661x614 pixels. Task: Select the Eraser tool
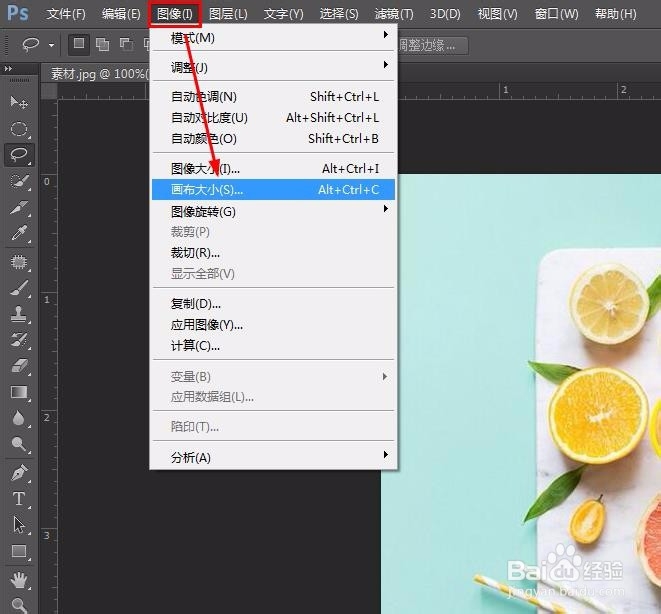pyautogui.click(x=19, y=366)
